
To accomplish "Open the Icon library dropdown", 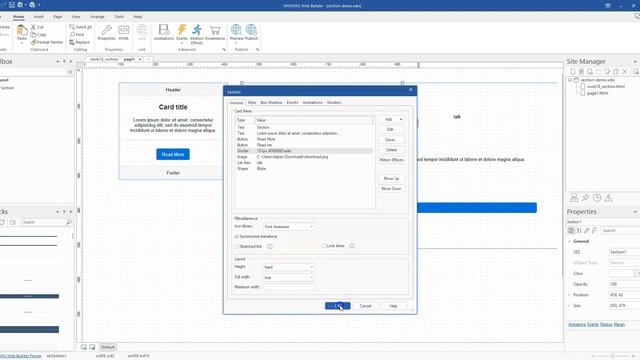I will coord(289,227).
